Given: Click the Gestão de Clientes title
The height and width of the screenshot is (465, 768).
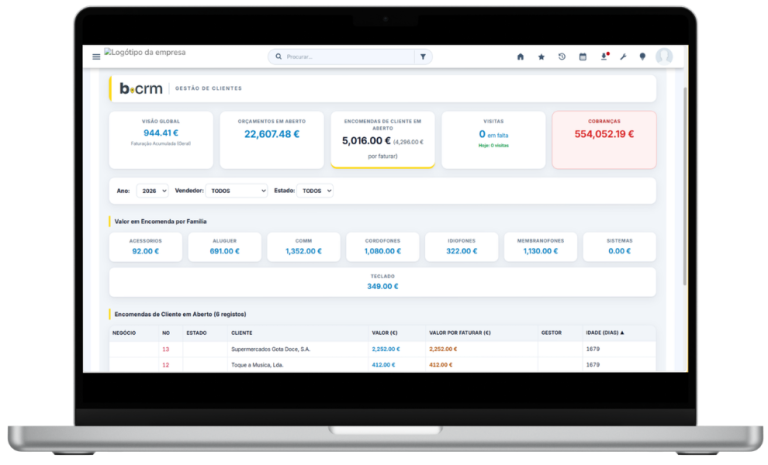Looking at the screenshot, I should [x=209, y=89].
